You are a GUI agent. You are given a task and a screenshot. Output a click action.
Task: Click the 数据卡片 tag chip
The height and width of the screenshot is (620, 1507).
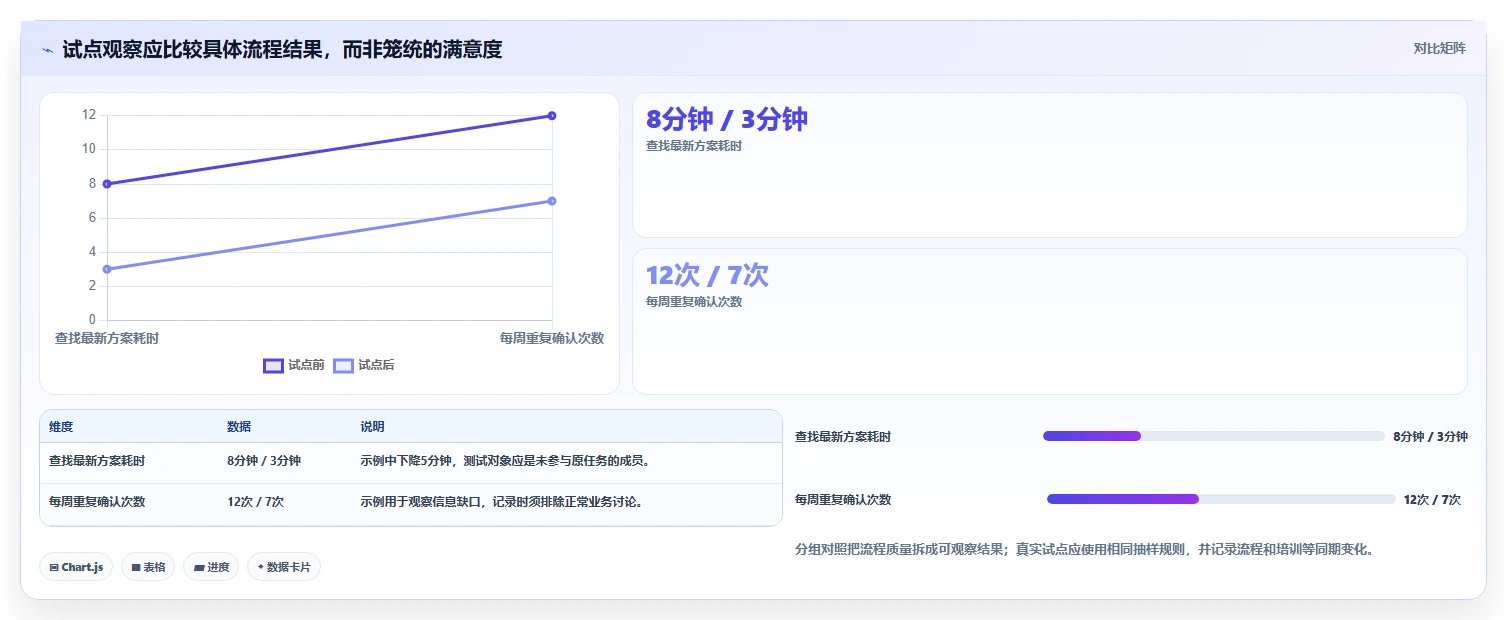pos(284,567)
